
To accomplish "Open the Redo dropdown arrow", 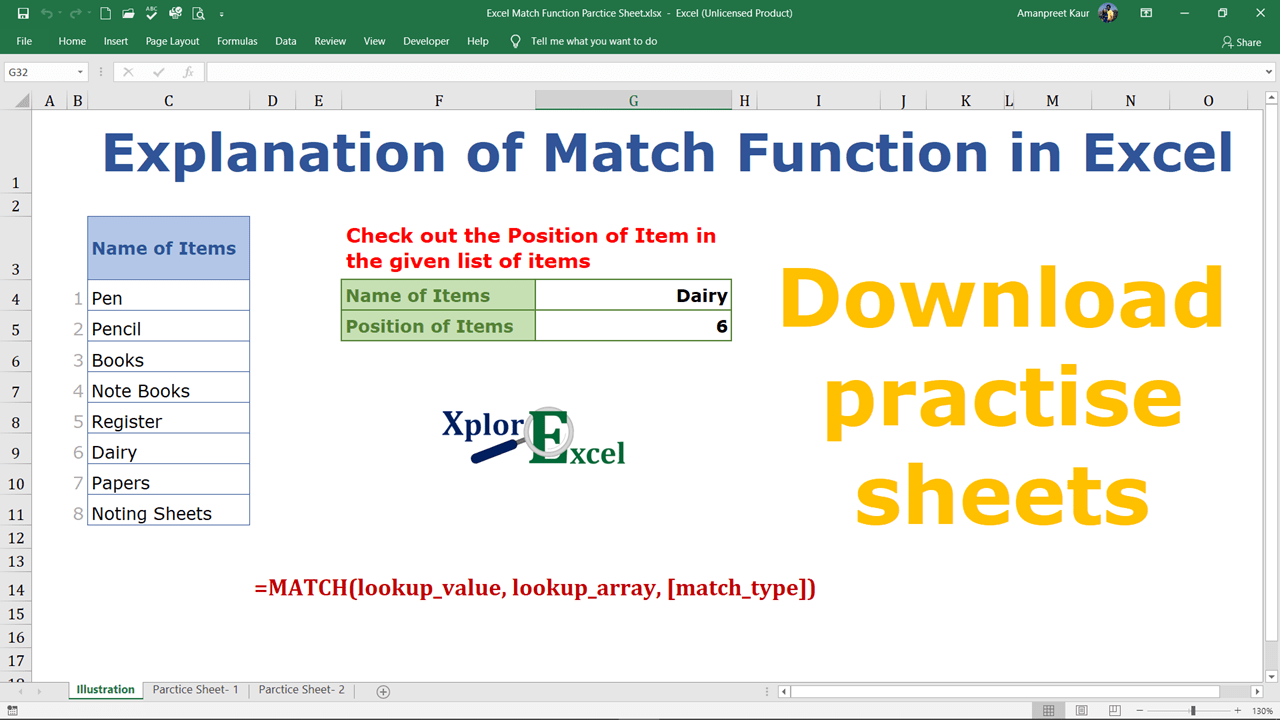I will coord(89,13).
